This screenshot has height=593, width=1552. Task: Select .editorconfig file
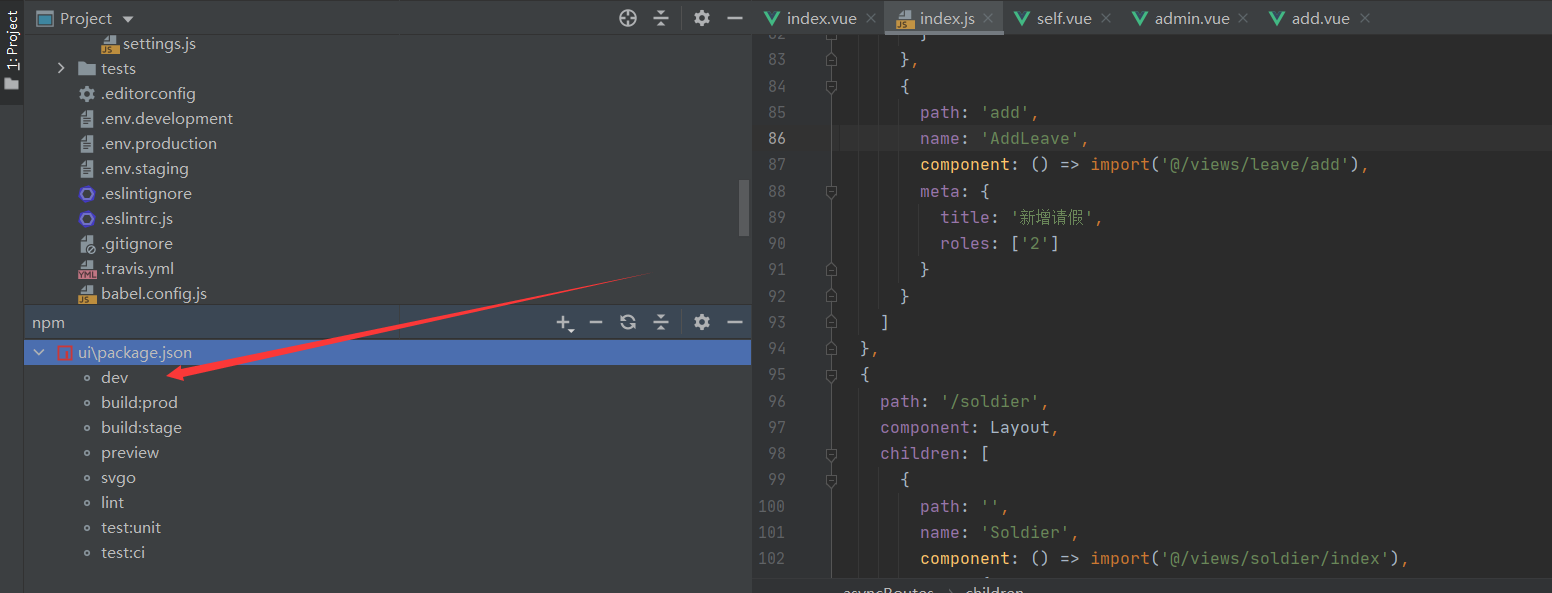[x=148, y=93]
